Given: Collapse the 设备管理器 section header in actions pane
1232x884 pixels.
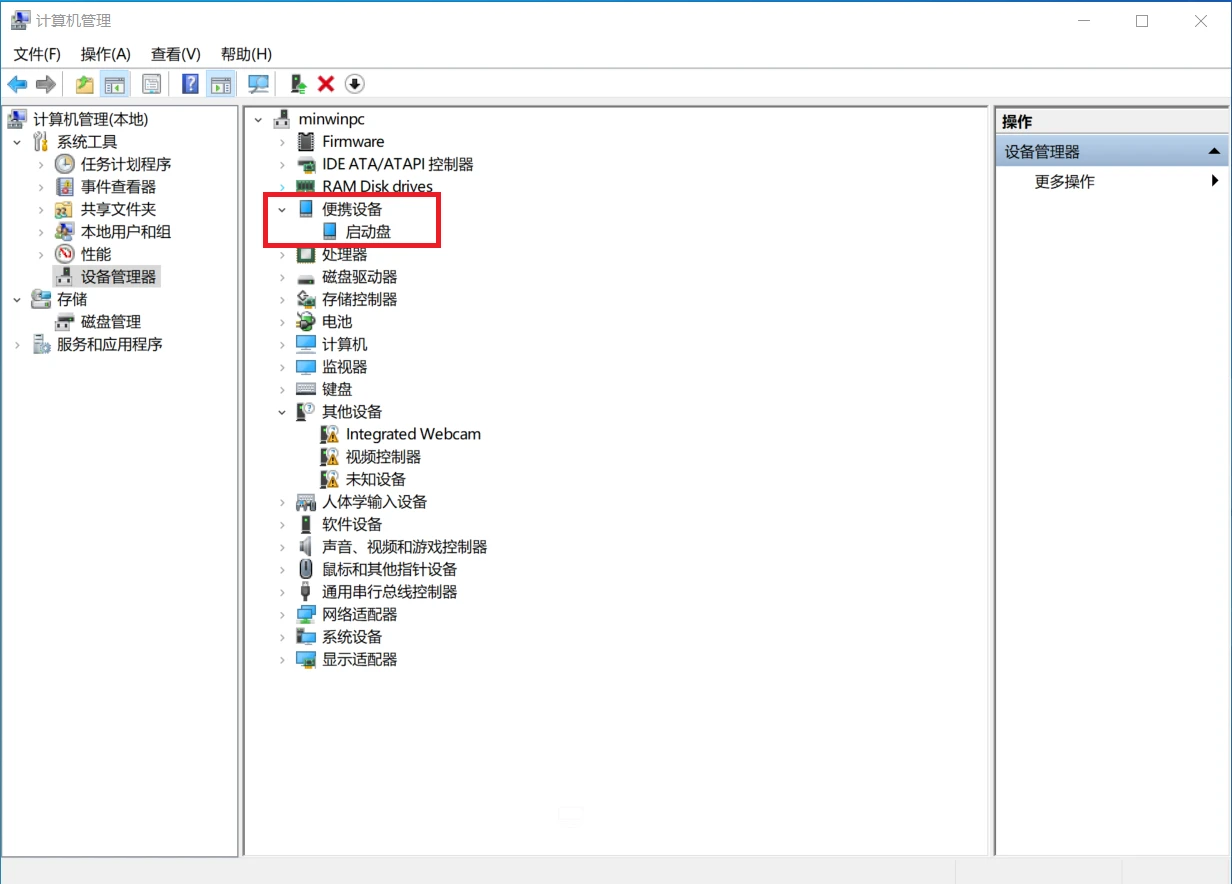Looking at the screenshot, I should point(1214,152).
